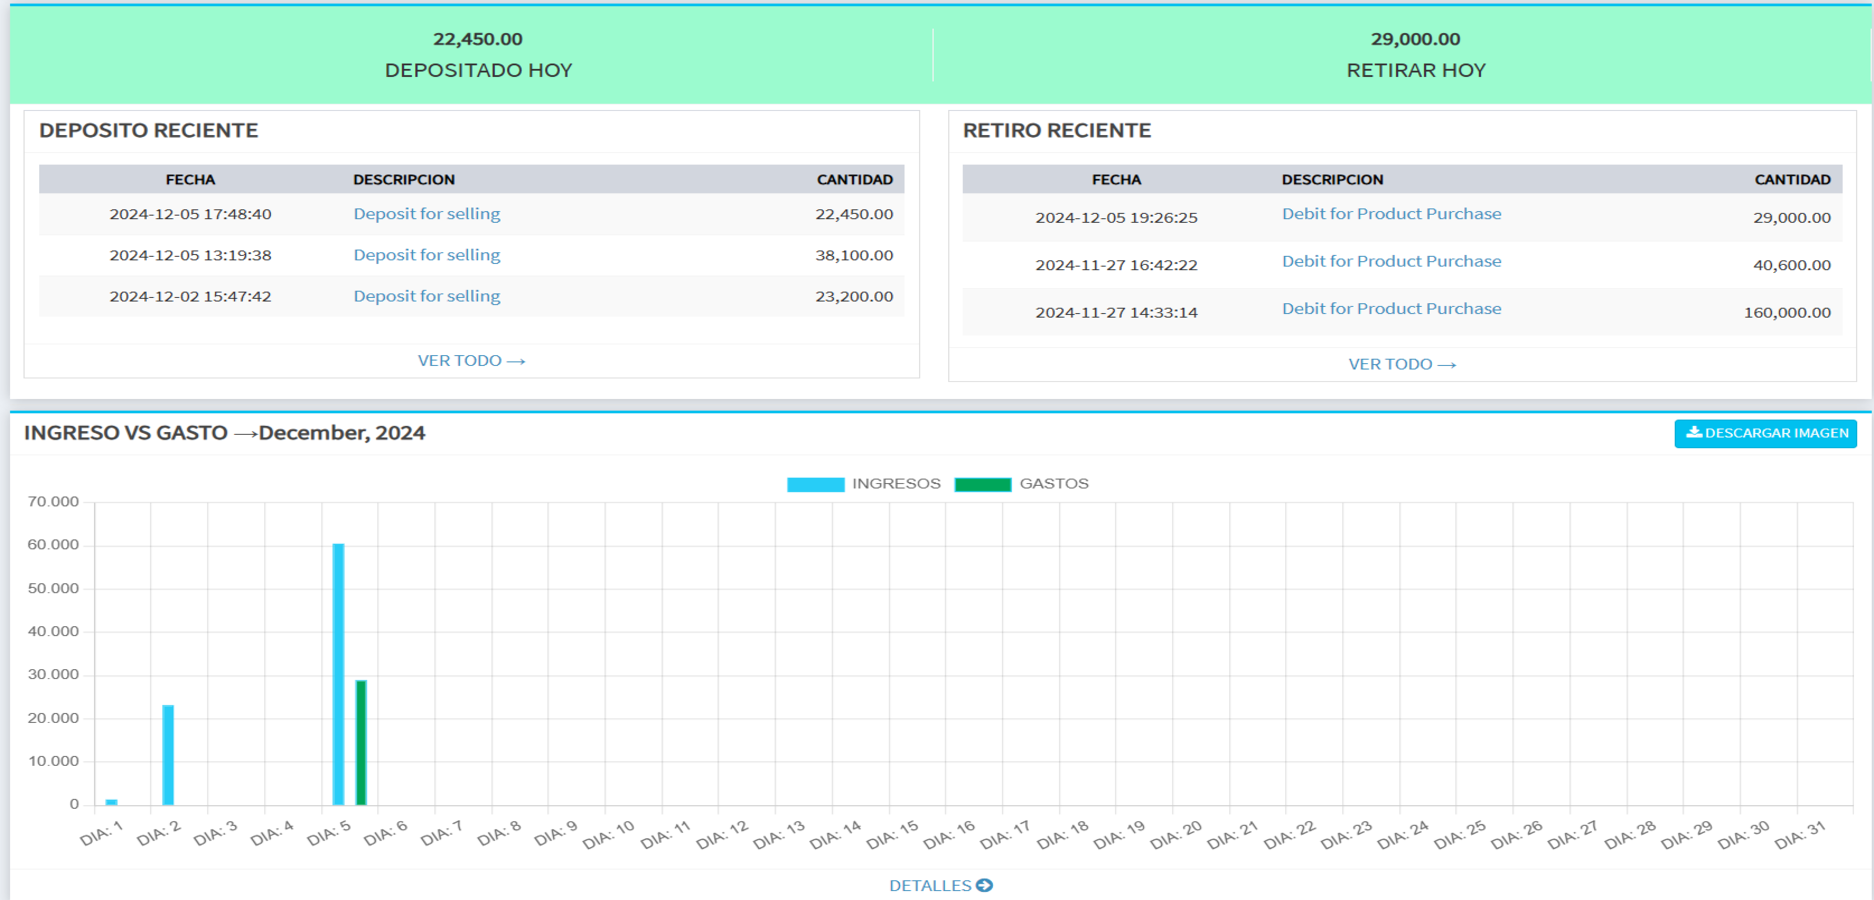The image size is (1874, 900).
Task: Click the date 2024-12-02 15:47:42
Action: [x=190, y=296]
